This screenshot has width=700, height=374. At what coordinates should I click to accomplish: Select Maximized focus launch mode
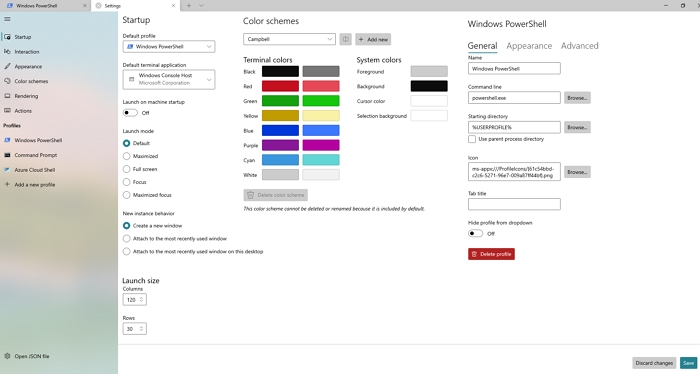coord(127,195)
